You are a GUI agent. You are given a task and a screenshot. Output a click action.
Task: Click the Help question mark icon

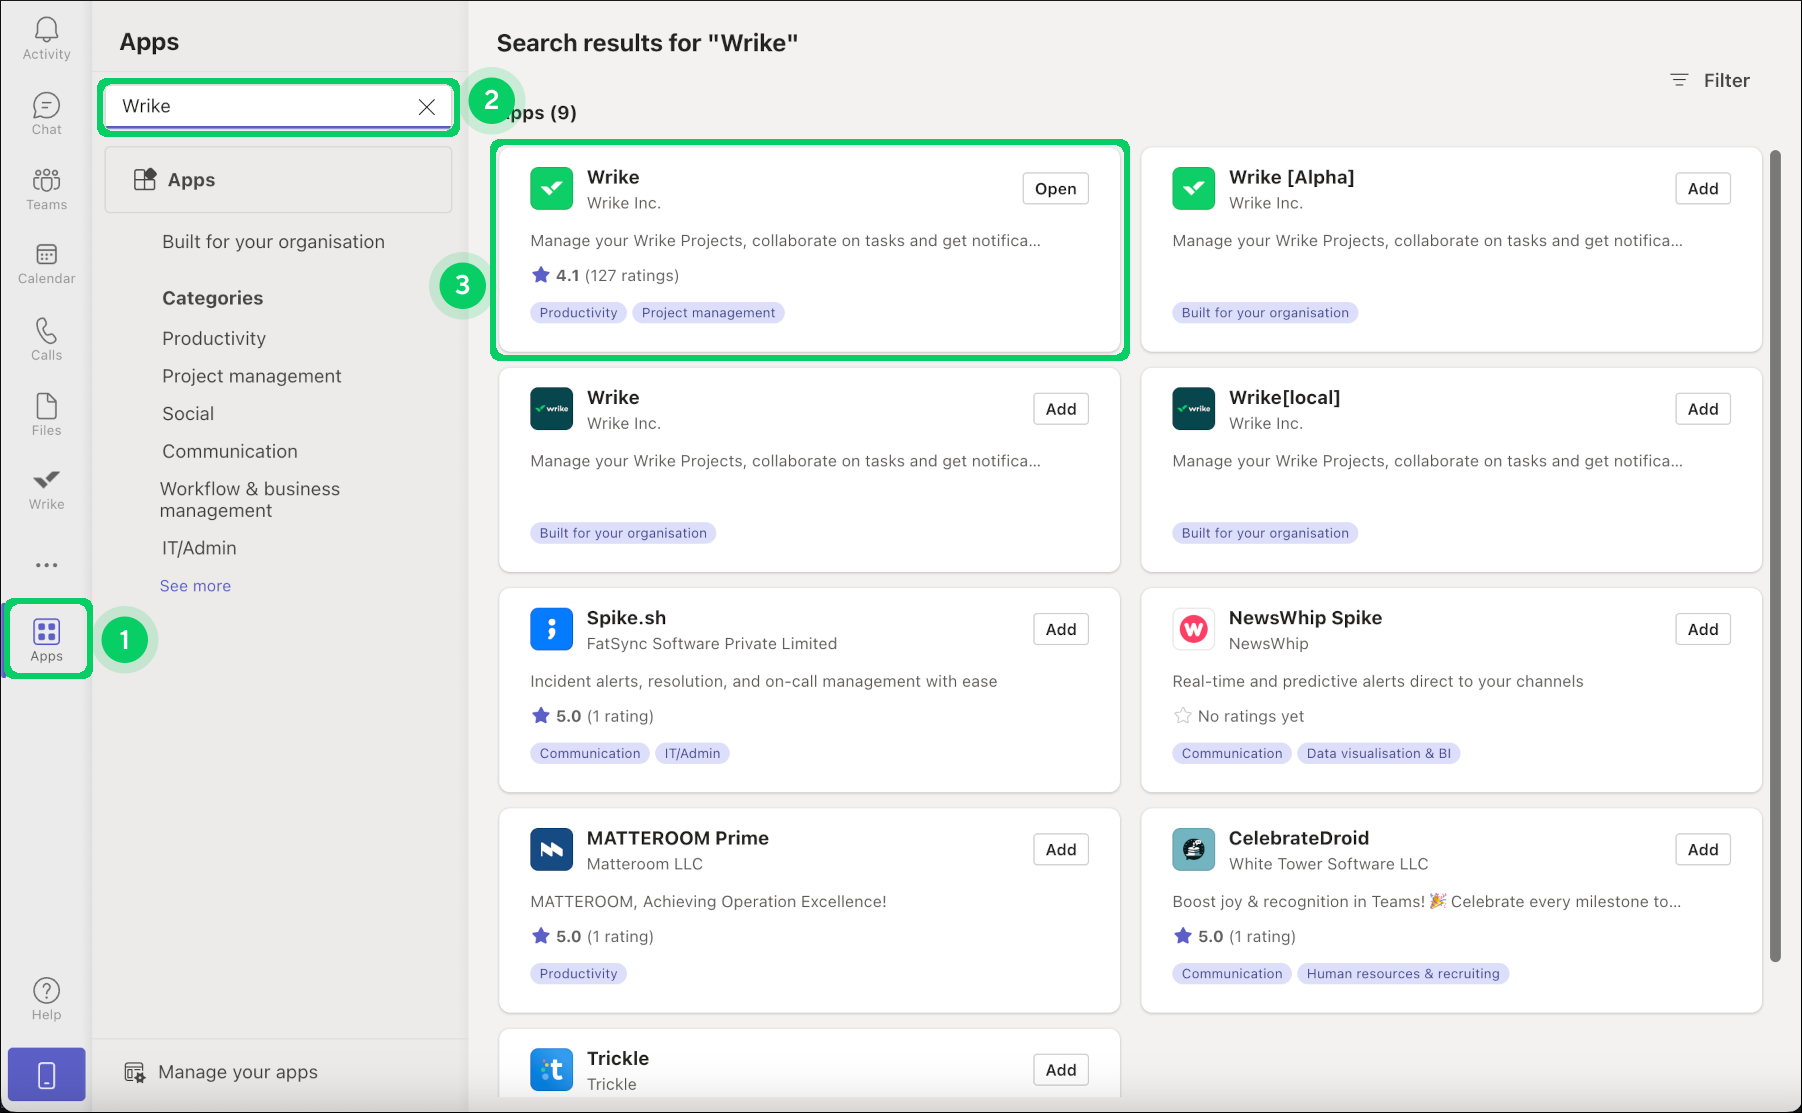(x=46, y=999)
